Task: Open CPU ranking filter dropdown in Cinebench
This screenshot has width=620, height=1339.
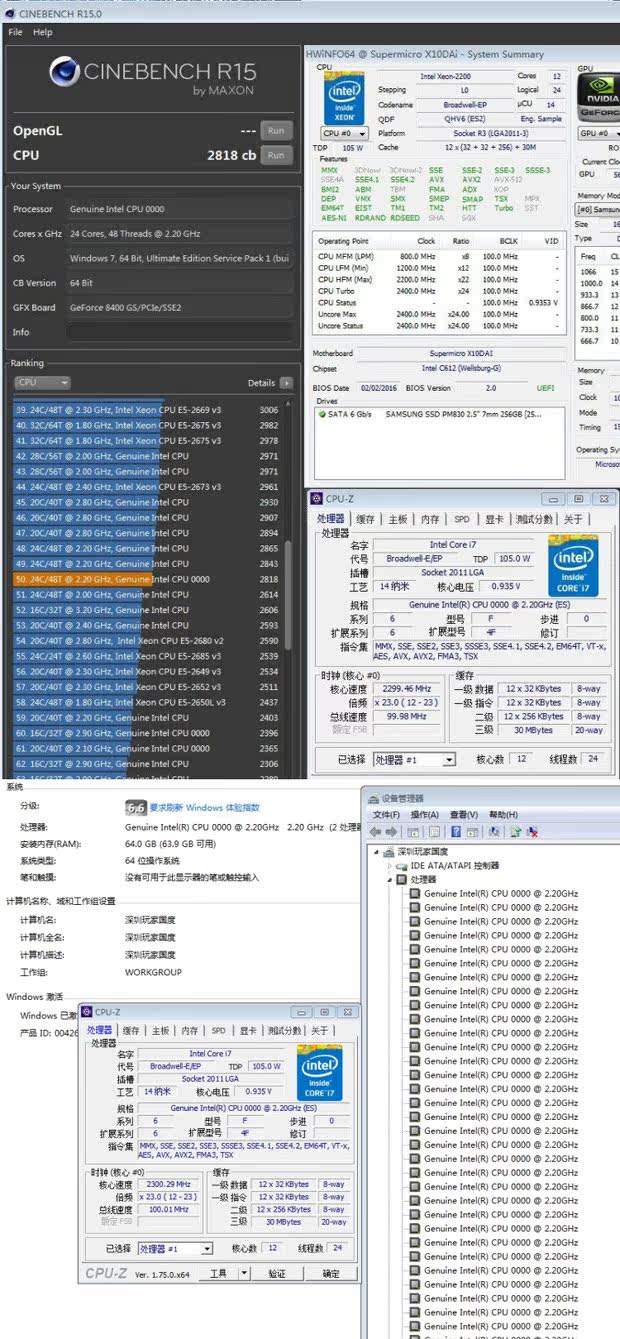Action: [x=42, y=383]
